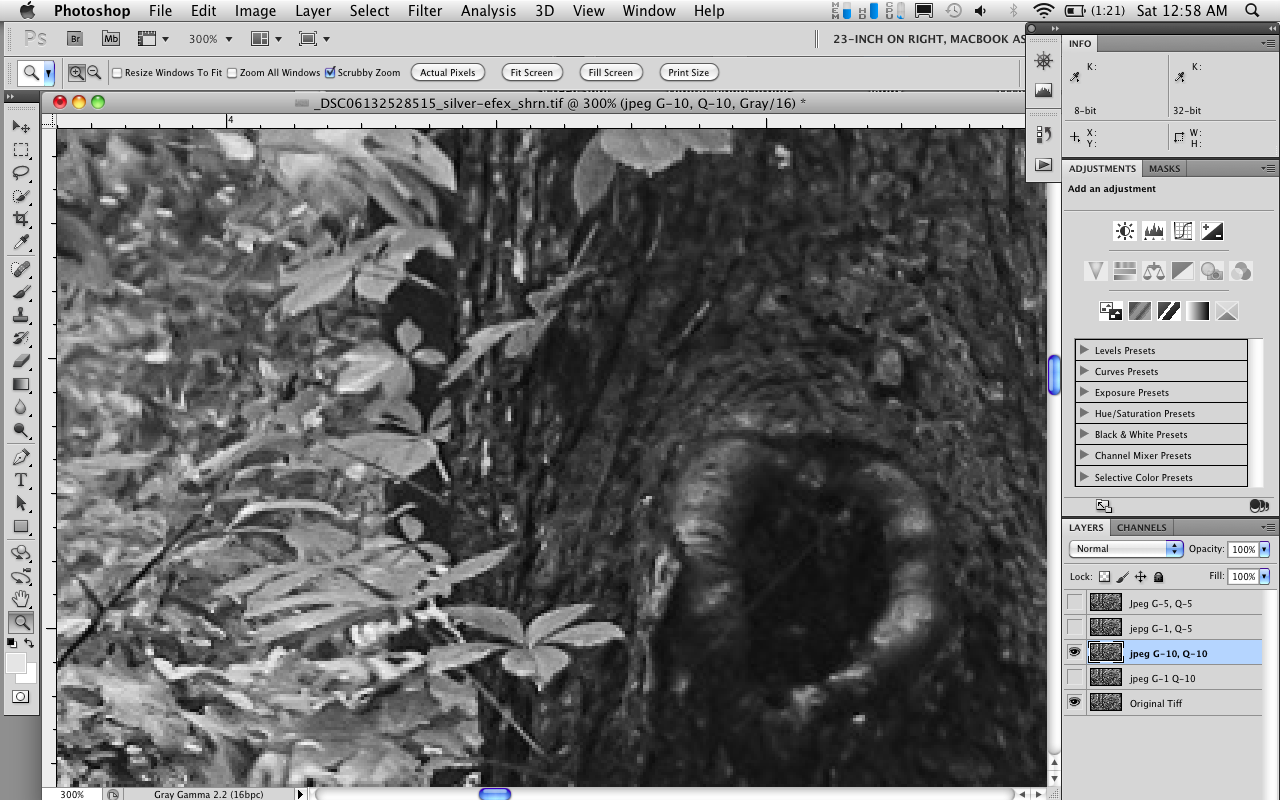Select the History Brush tool

click(x=20, y=339)
